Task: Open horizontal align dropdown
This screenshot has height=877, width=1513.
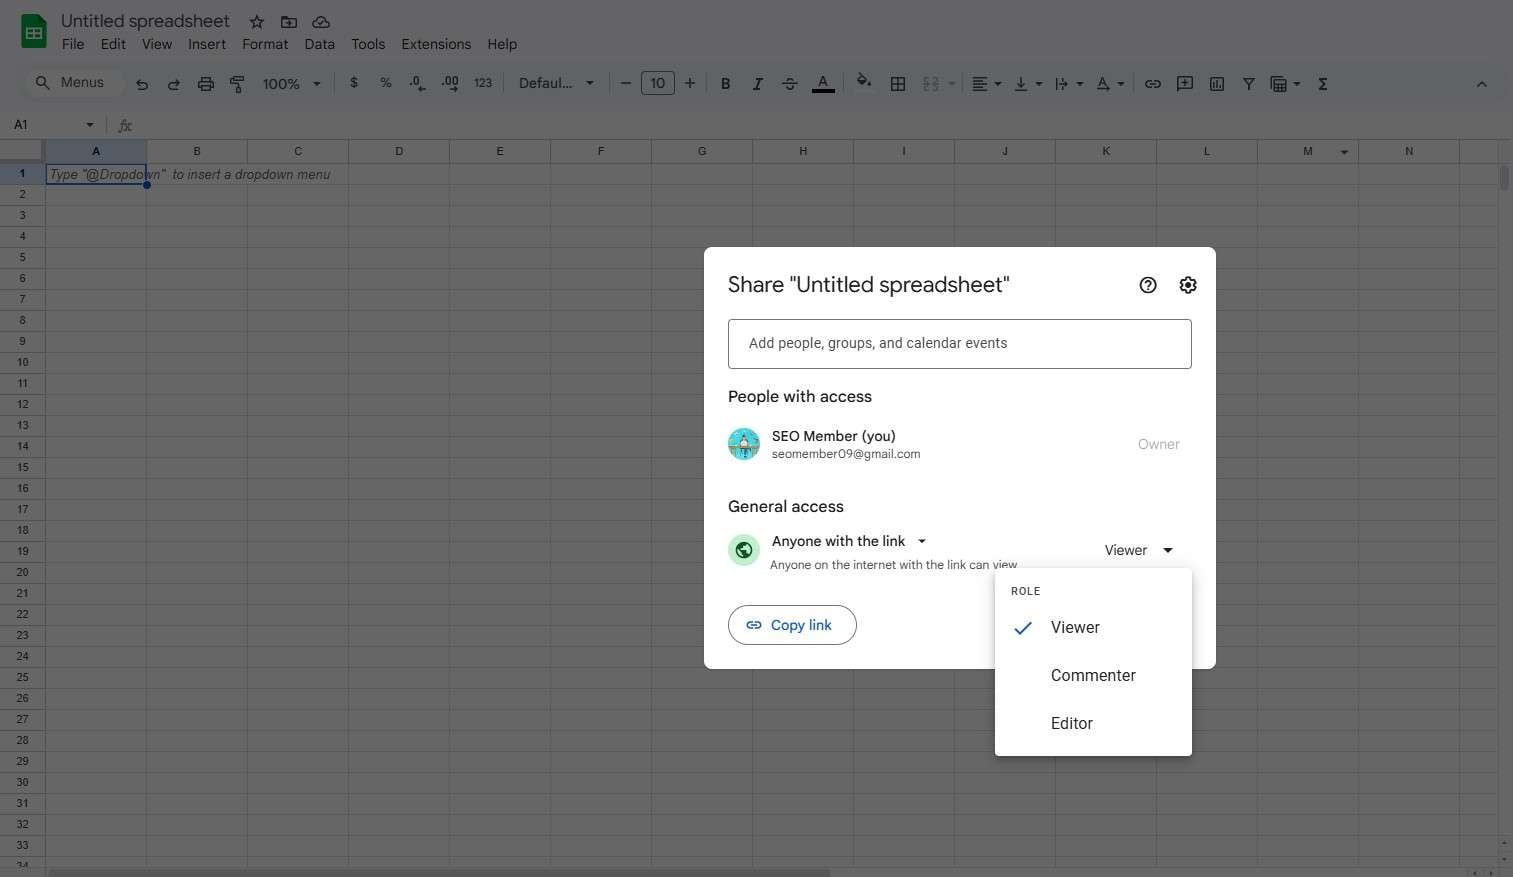Action: [x=987, y=84]
